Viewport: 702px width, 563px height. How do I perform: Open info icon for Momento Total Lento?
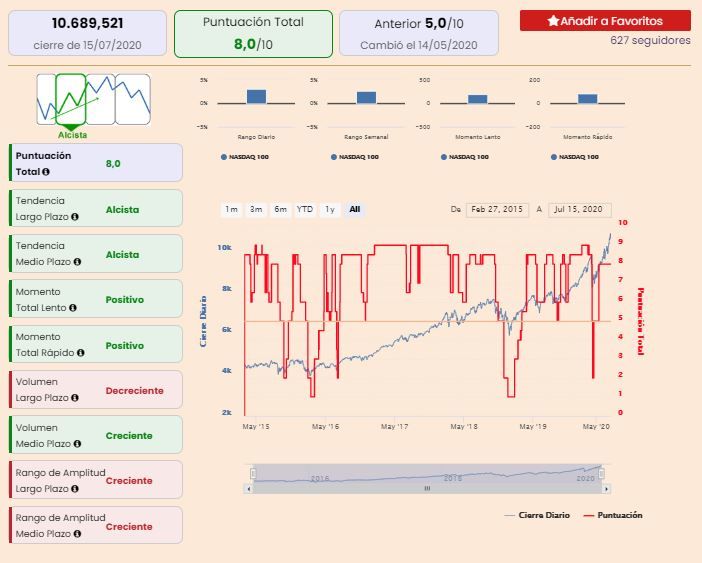pos(73,308)
